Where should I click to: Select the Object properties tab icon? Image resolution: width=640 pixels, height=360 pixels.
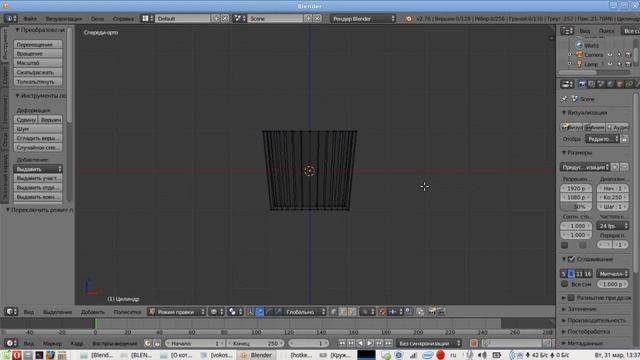620,84
